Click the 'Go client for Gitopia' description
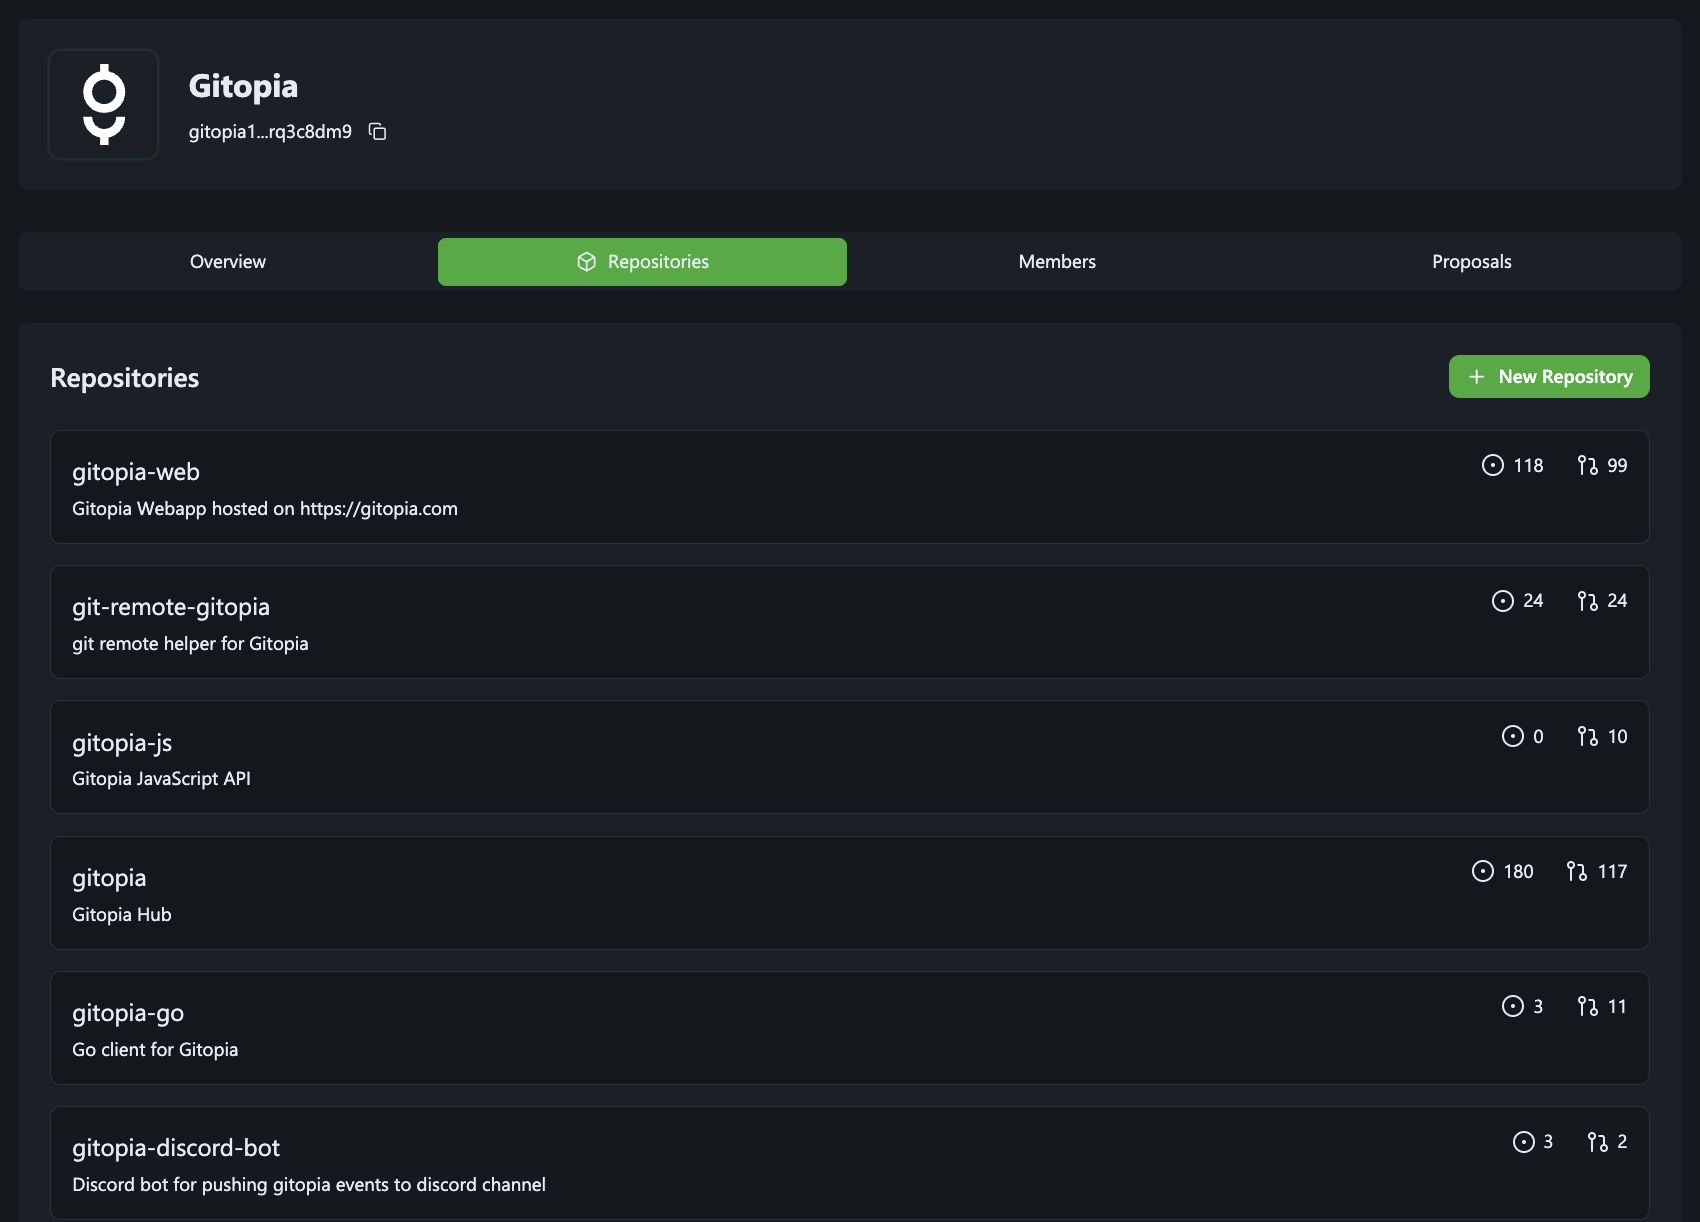The width and height of the screenshot is (1700, 1222). [155, 1050]
